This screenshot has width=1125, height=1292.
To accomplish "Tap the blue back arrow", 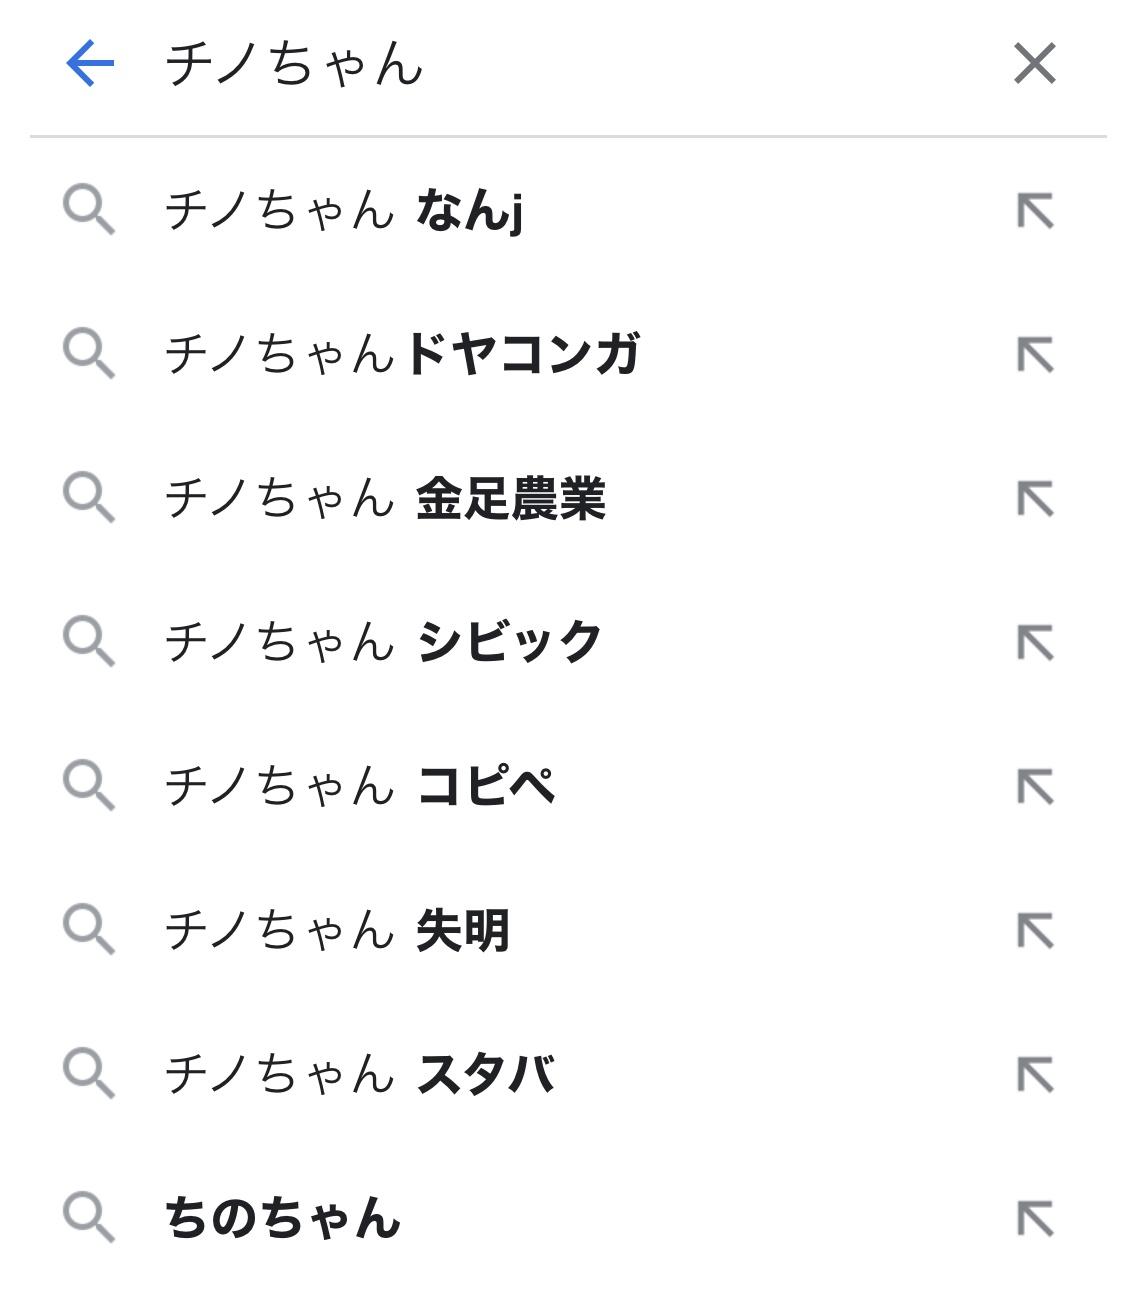I will (90, 64).
